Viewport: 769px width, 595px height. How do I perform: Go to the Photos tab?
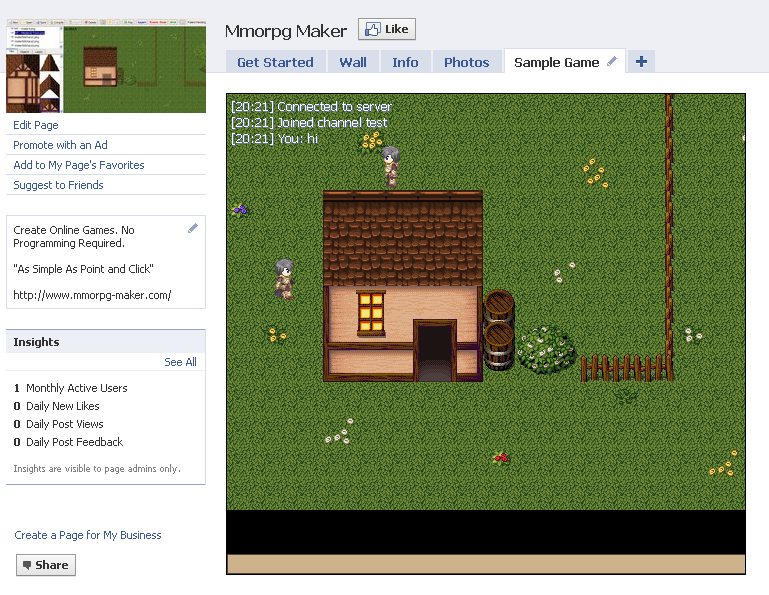coord(466,62)
